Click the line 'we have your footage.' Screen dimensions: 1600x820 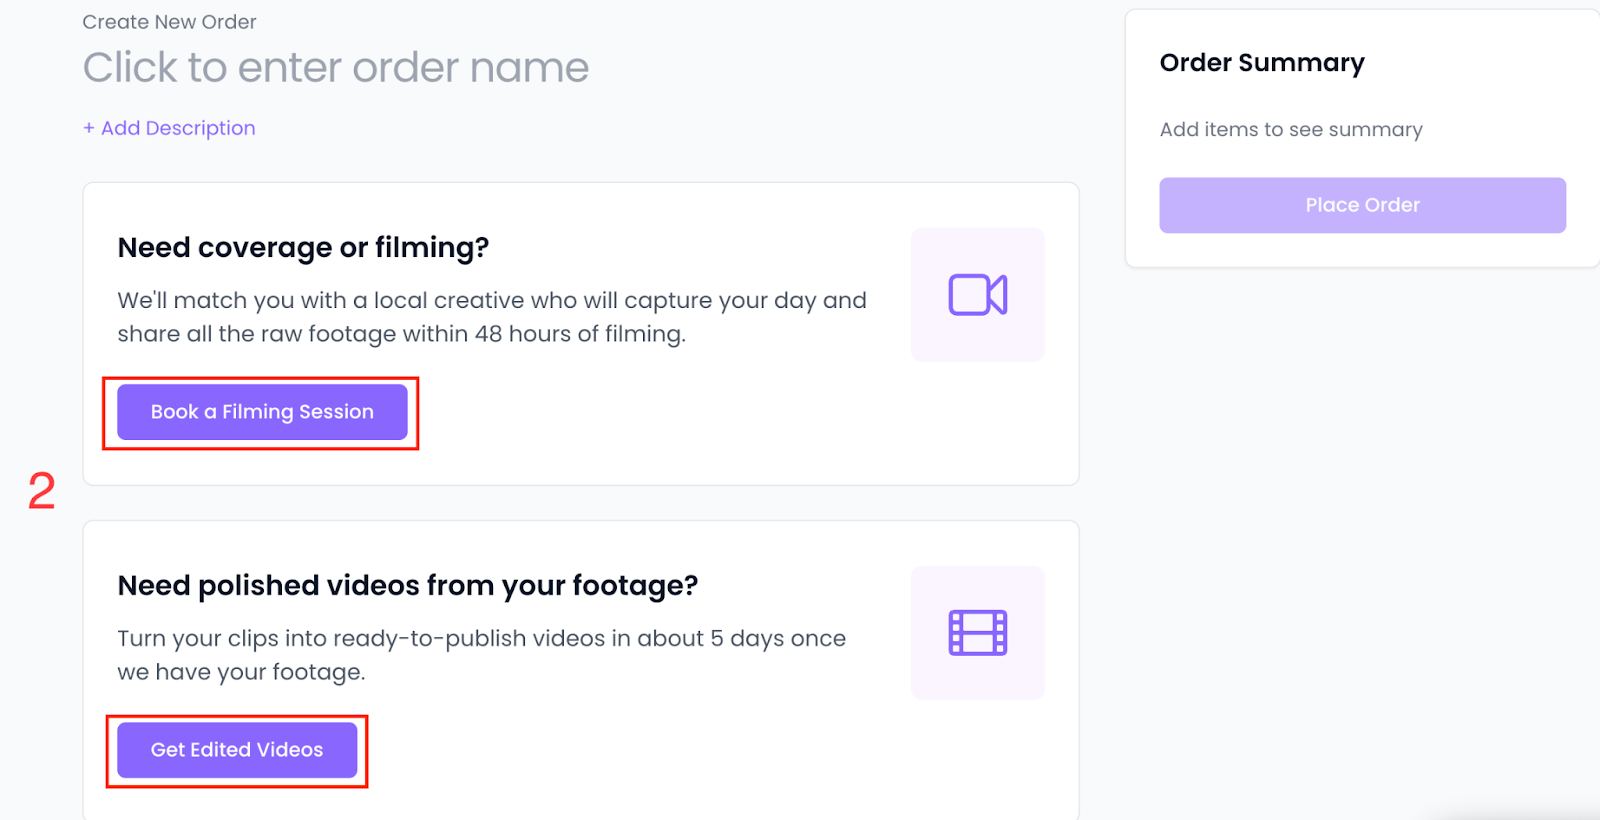pyautogui.click(x=241, y=672)
